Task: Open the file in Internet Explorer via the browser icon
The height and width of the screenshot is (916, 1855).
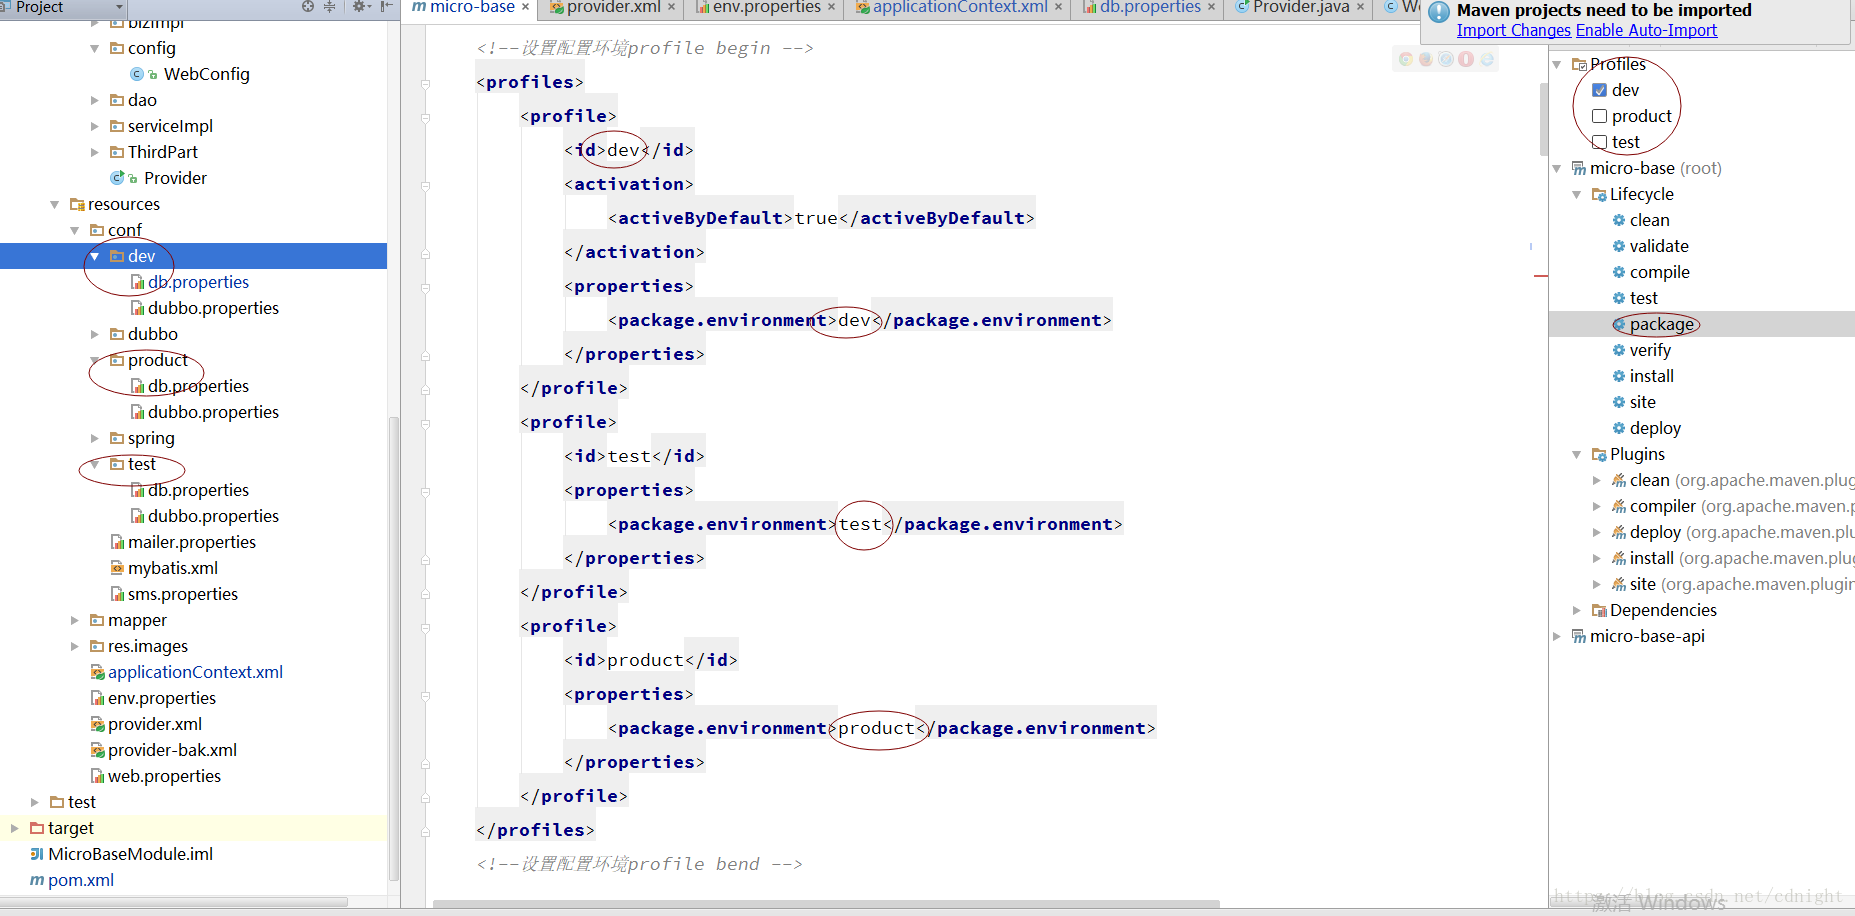Action: (1487, 59)
